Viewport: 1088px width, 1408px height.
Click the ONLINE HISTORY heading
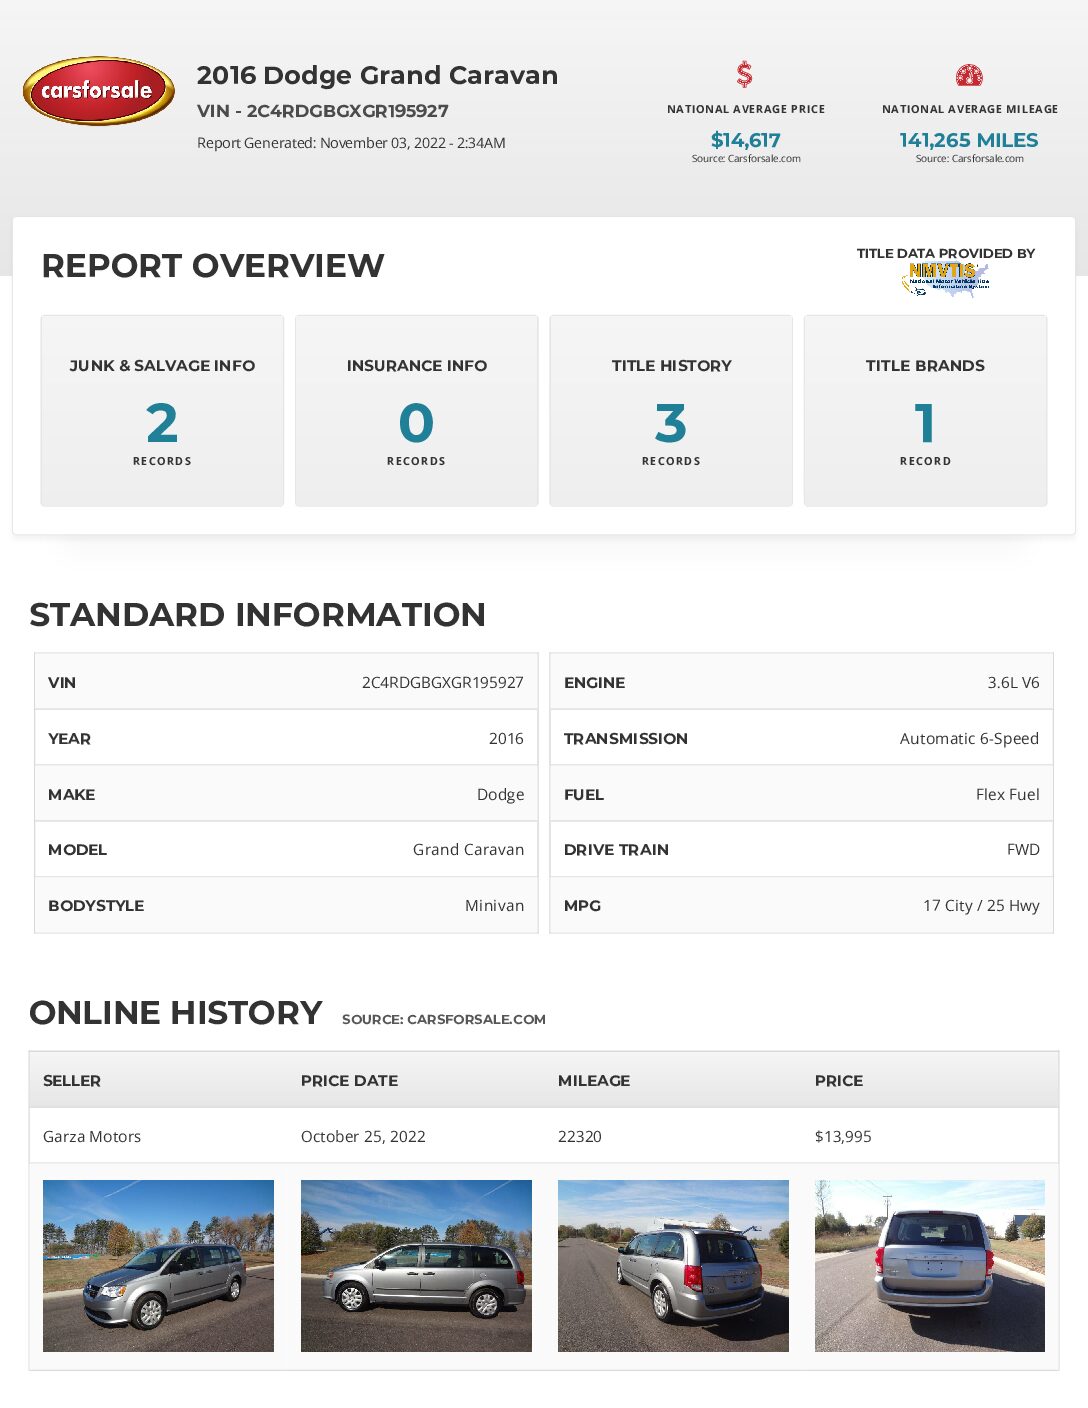(176, 1013)
